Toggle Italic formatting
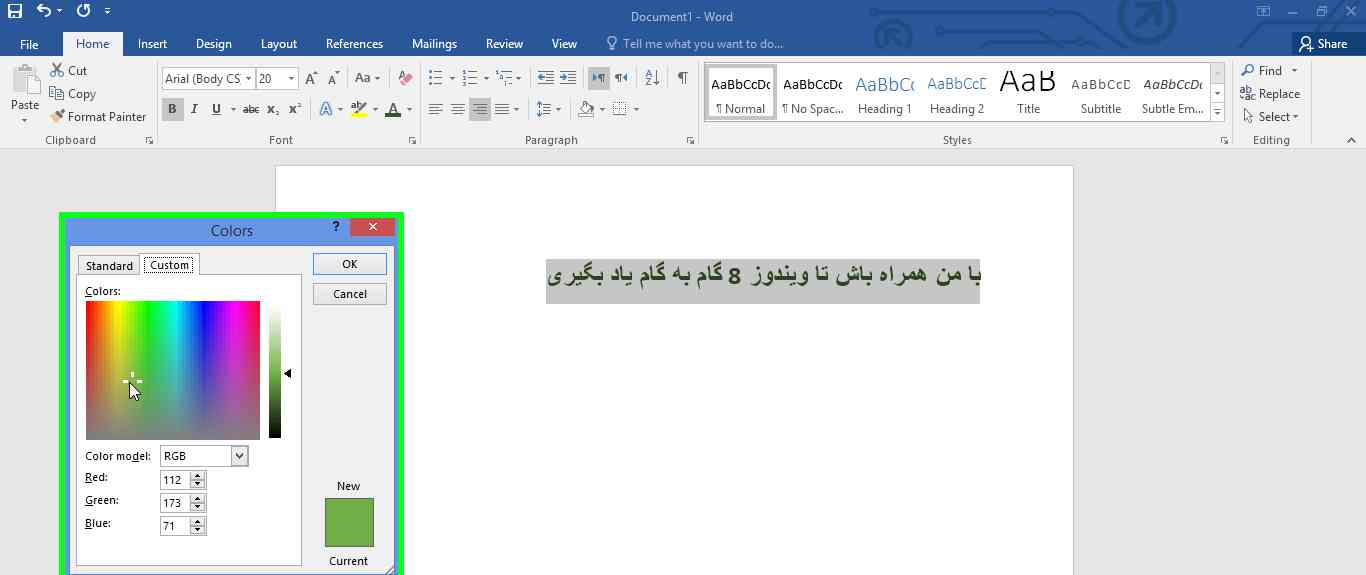The height and width of the screenshot is (575, 1366). click(195, 109)
